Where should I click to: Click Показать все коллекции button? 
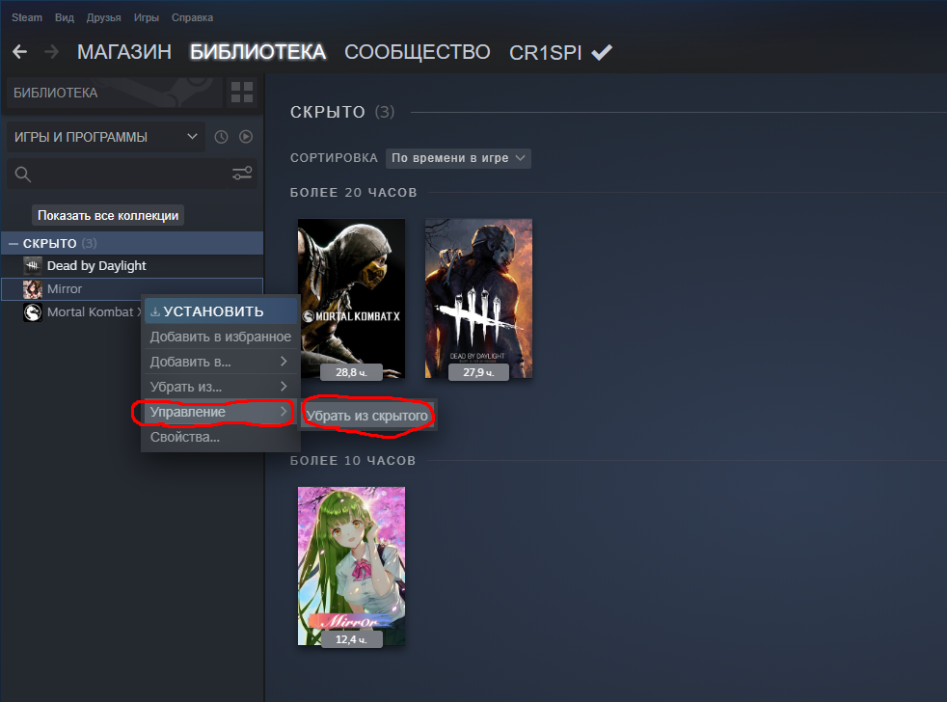click(108, 216)
